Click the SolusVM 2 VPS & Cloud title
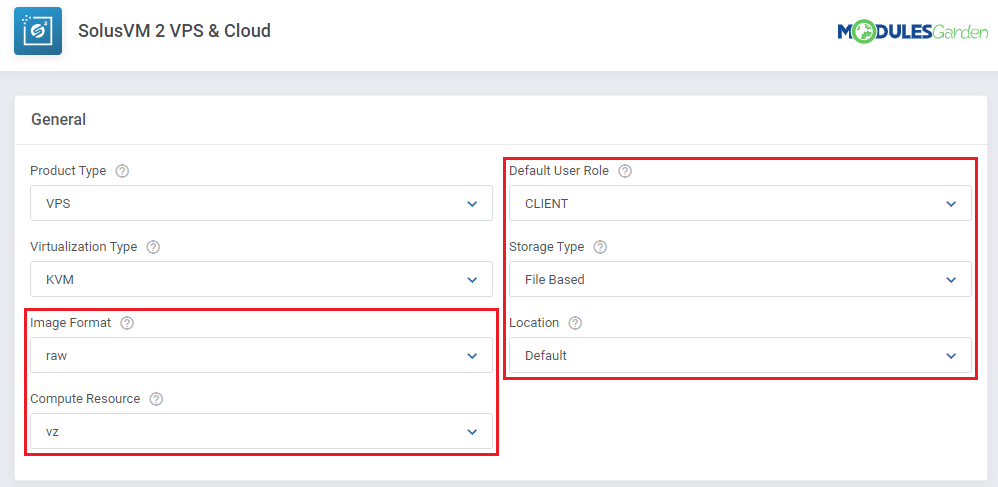 point(174,31)
